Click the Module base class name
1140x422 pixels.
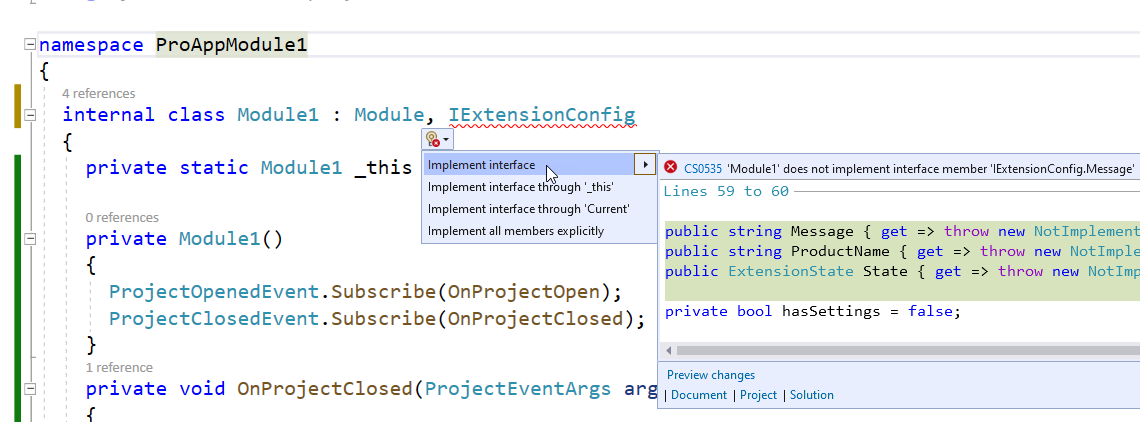389,115
